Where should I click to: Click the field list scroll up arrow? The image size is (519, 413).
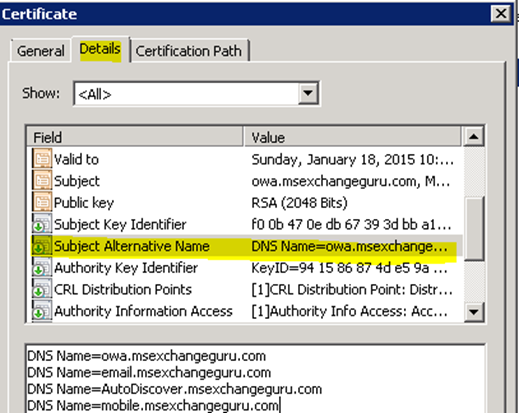474,136
